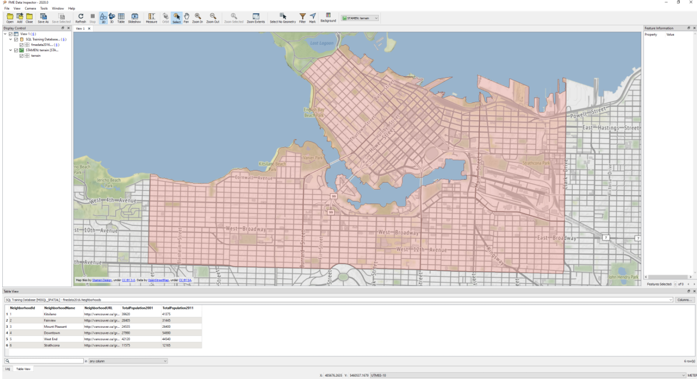The image size is (697, 379).
Task: Open the Tools menu
Action: pos(44,8)
